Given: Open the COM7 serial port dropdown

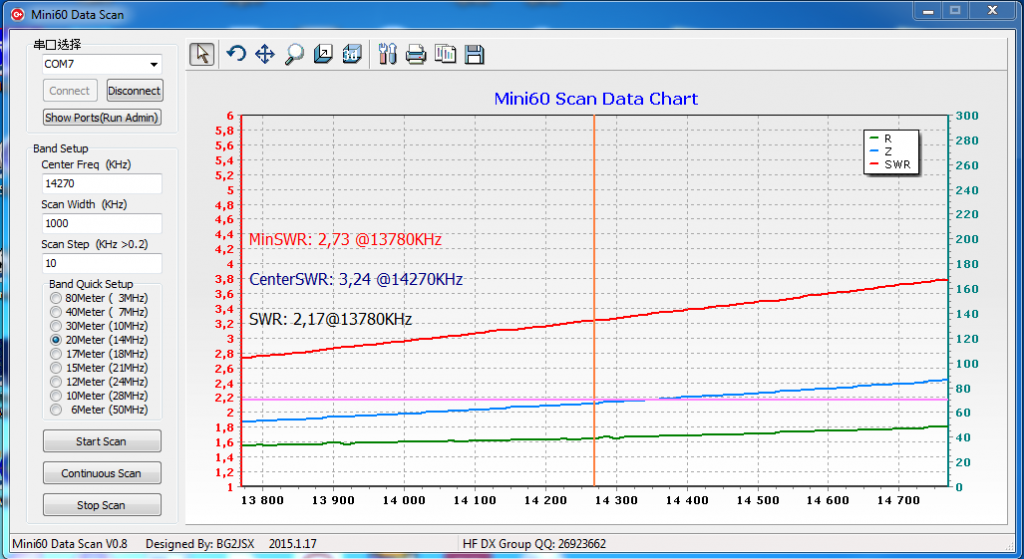Looking at the screenshot, I should click(x=154, y=65).
